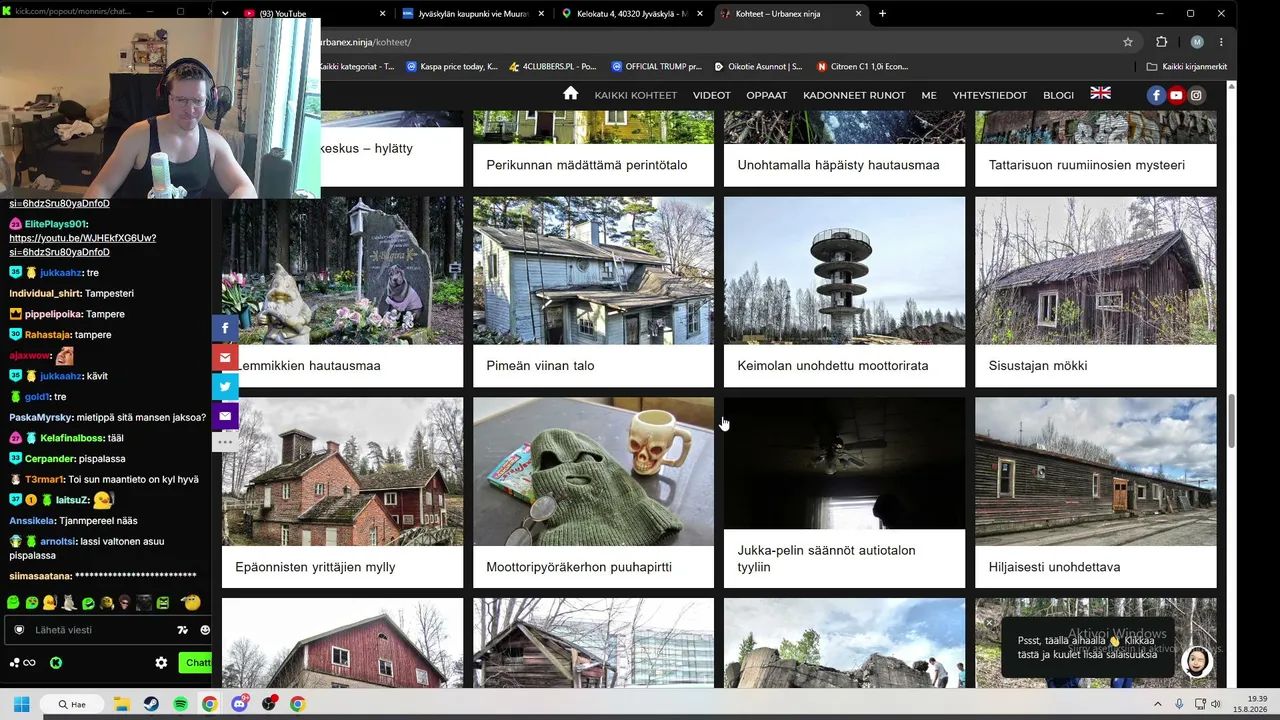Share page by Gmail red side button
Screen dimensions: 1280x720
(x=225, y=357)
